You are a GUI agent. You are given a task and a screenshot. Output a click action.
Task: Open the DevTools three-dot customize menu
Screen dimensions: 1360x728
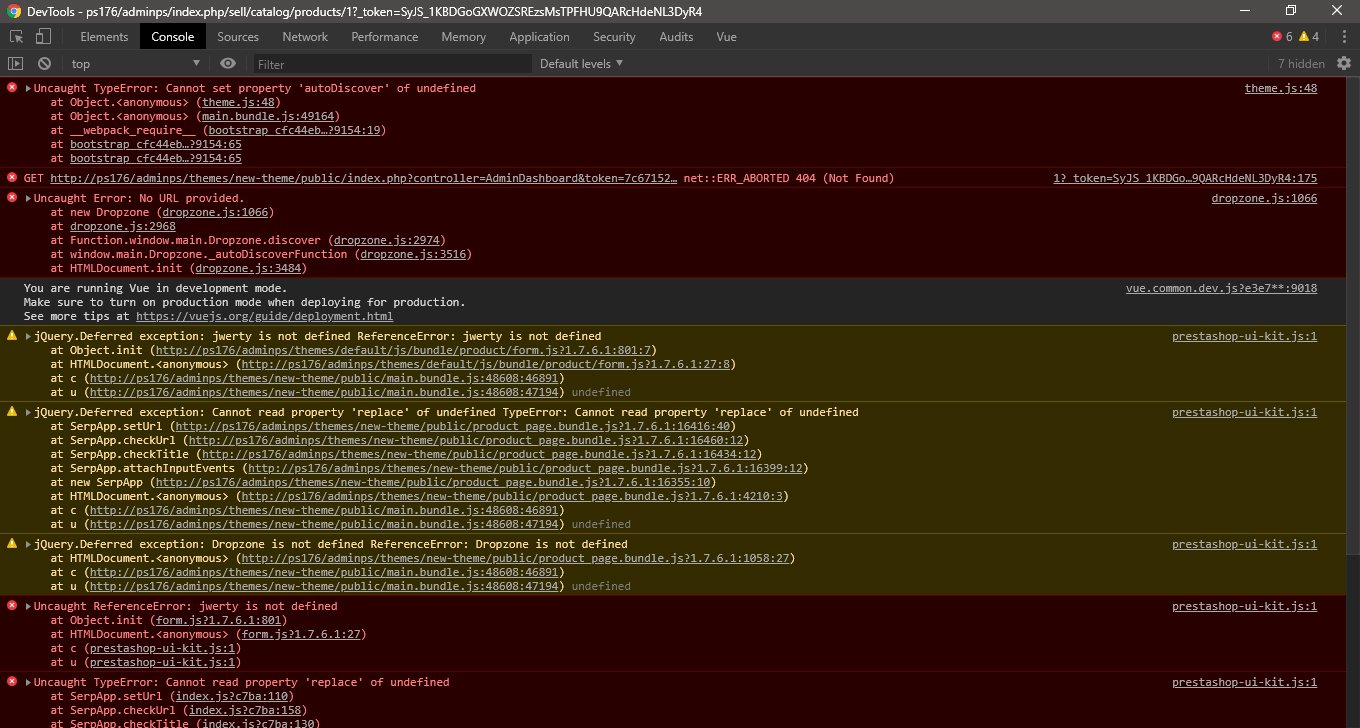click(1343, 37)
